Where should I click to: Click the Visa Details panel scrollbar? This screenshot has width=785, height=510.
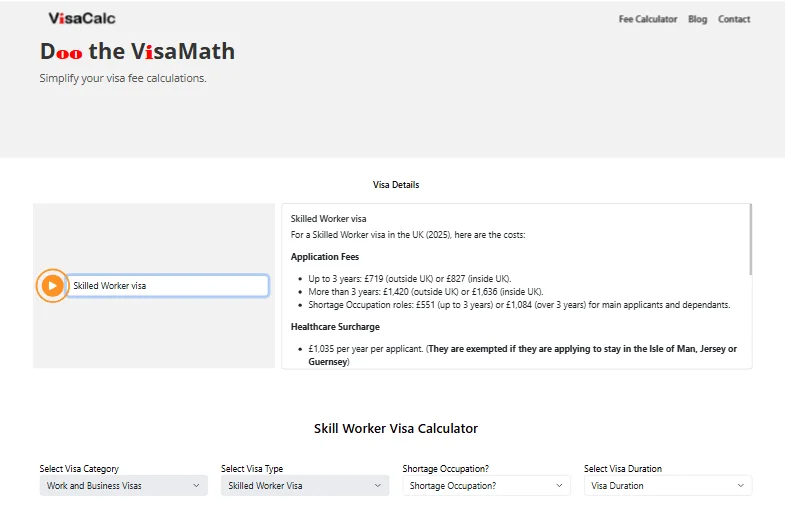point(750,240)
